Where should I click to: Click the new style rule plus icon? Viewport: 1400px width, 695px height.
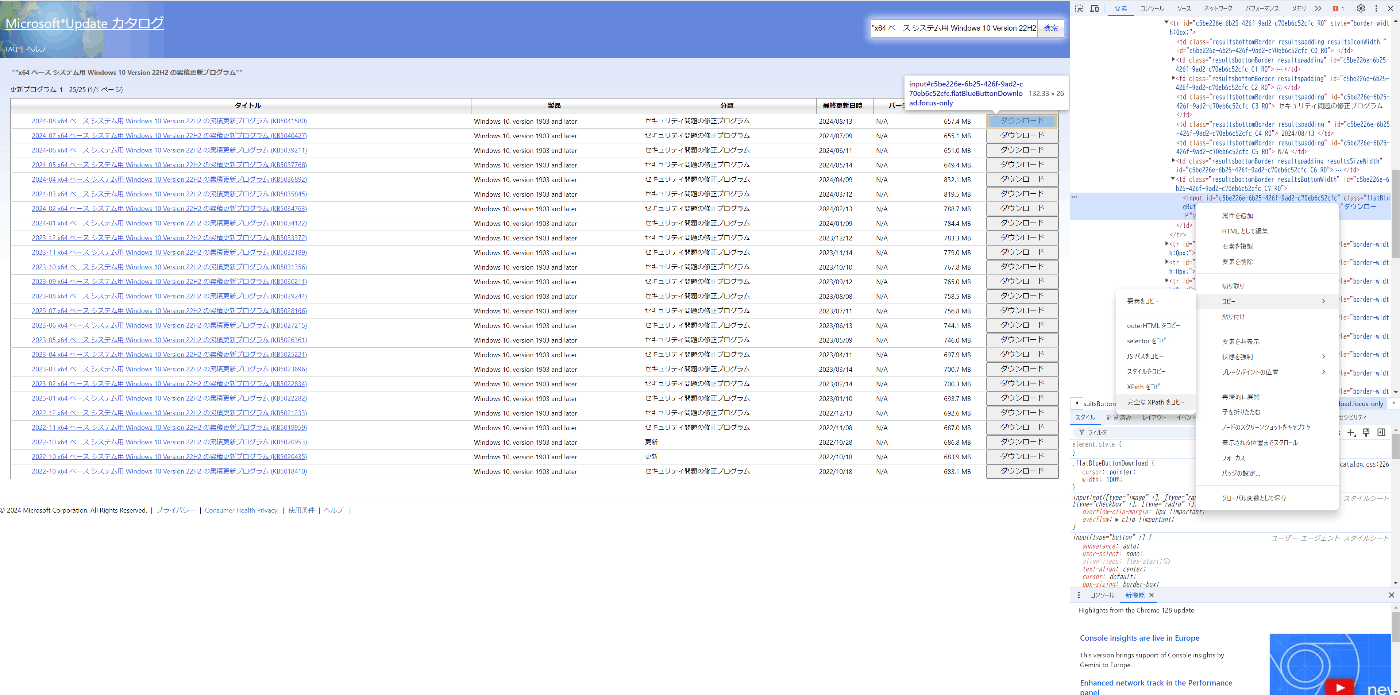pyautogui.click(x=1352, y=432)
